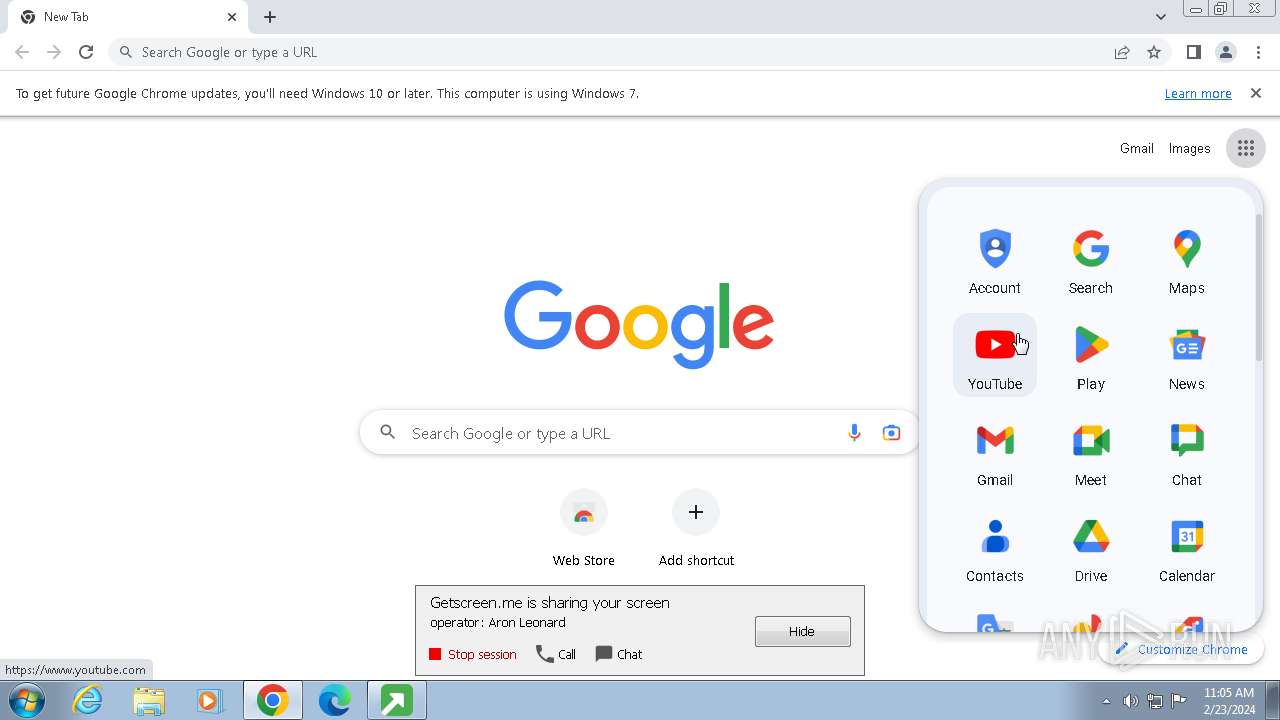
Task: Open the tab search dropdown arrow
Action: [x=1160, y=16]
